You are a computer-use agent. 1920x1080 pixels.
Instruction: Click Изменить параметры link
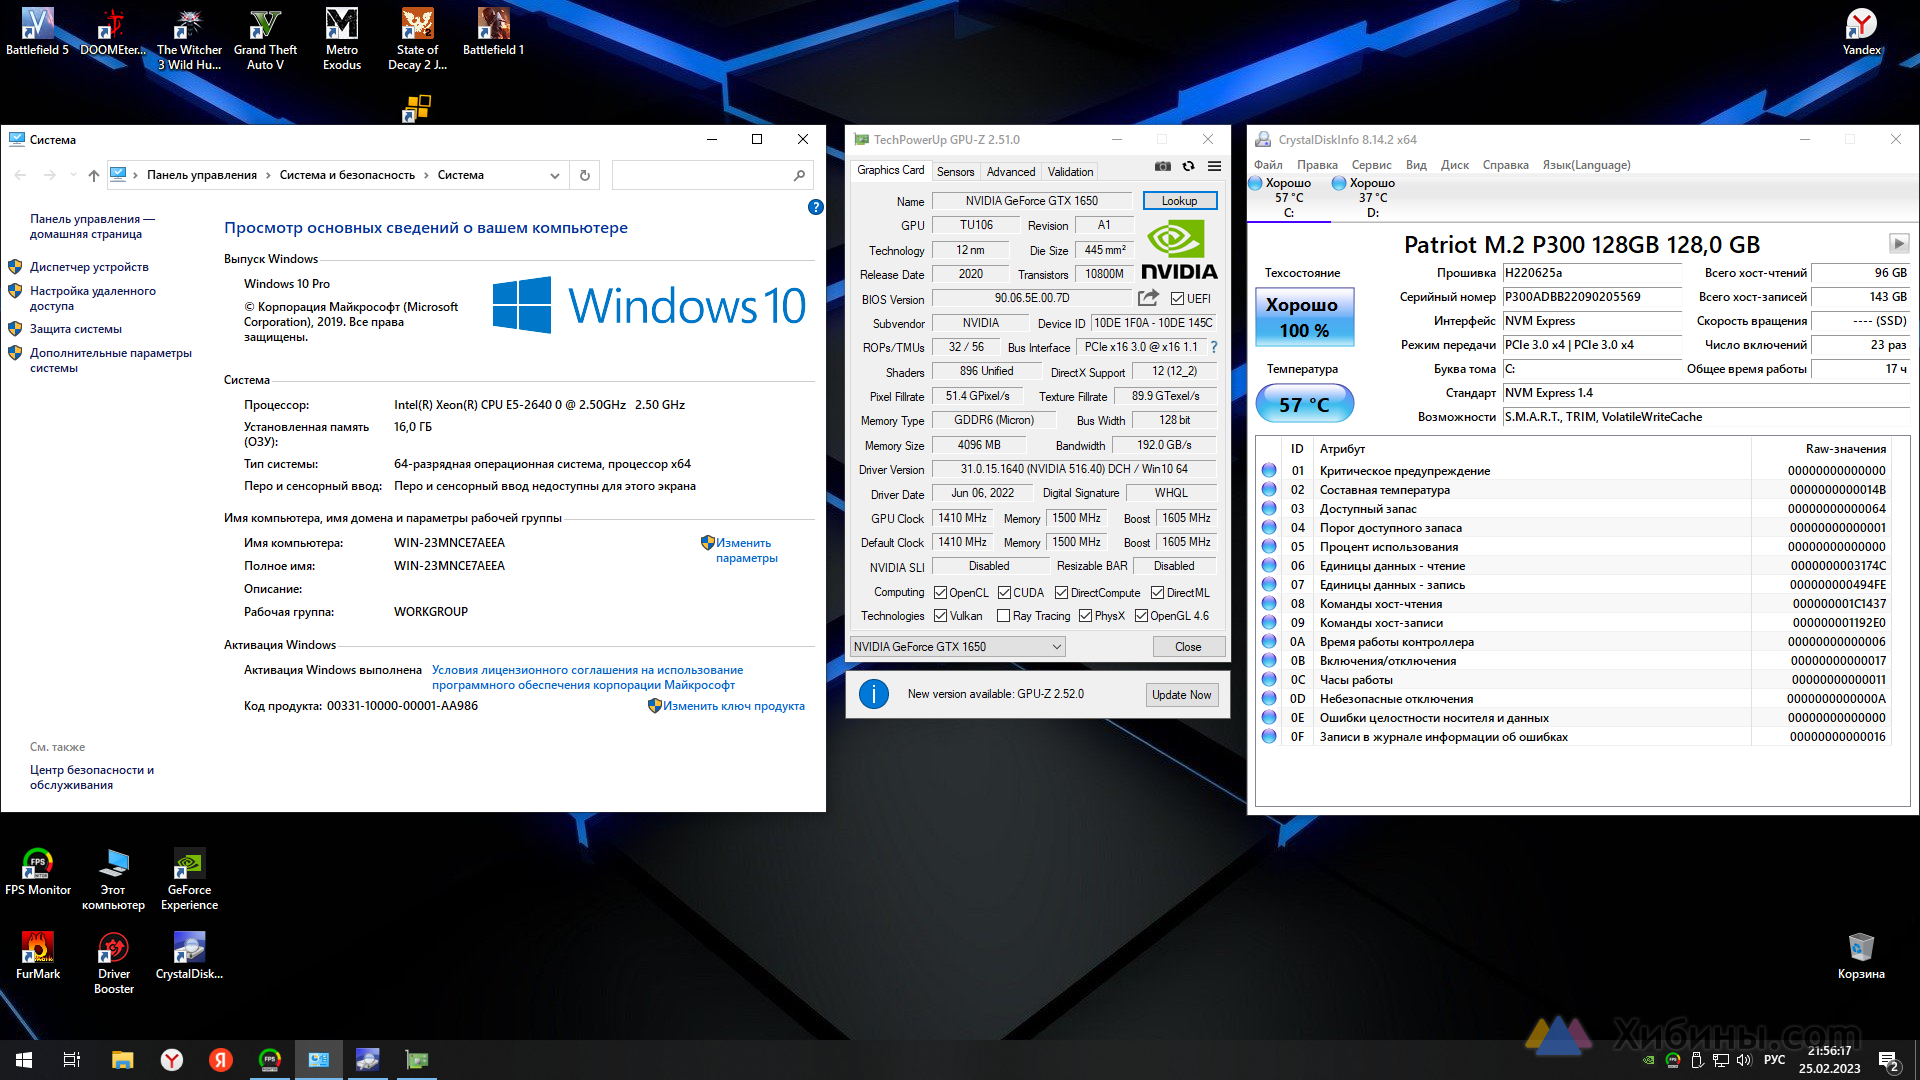point(746,551)
